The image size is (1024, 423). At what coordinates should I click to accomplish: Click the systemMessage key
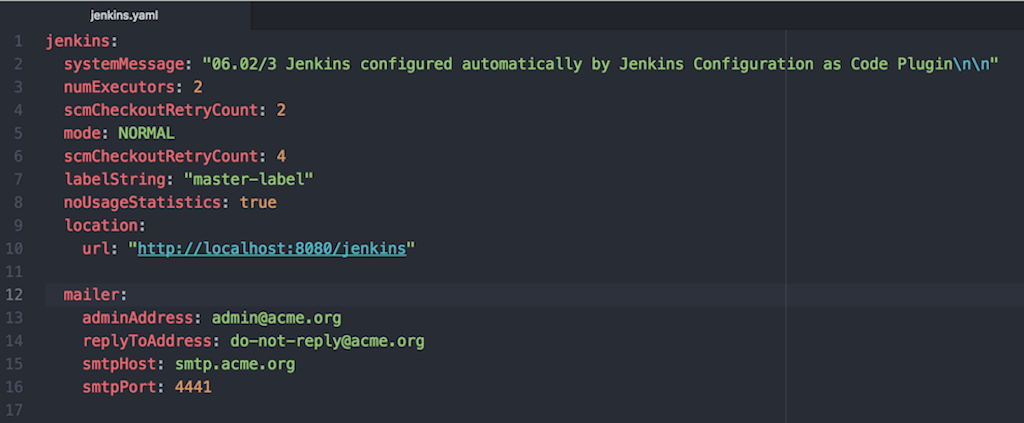[124, 65]
